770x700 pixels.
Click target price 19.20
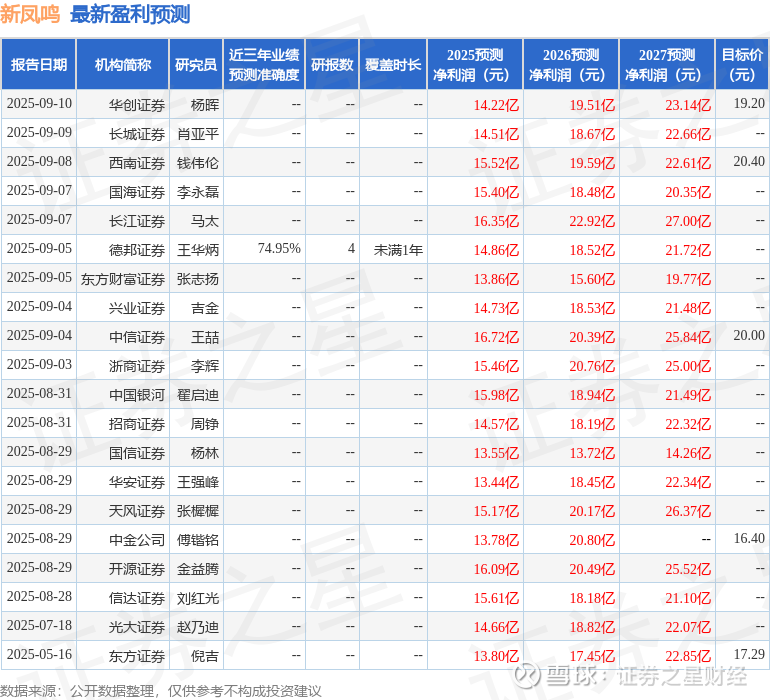click(x=749, y=103)
